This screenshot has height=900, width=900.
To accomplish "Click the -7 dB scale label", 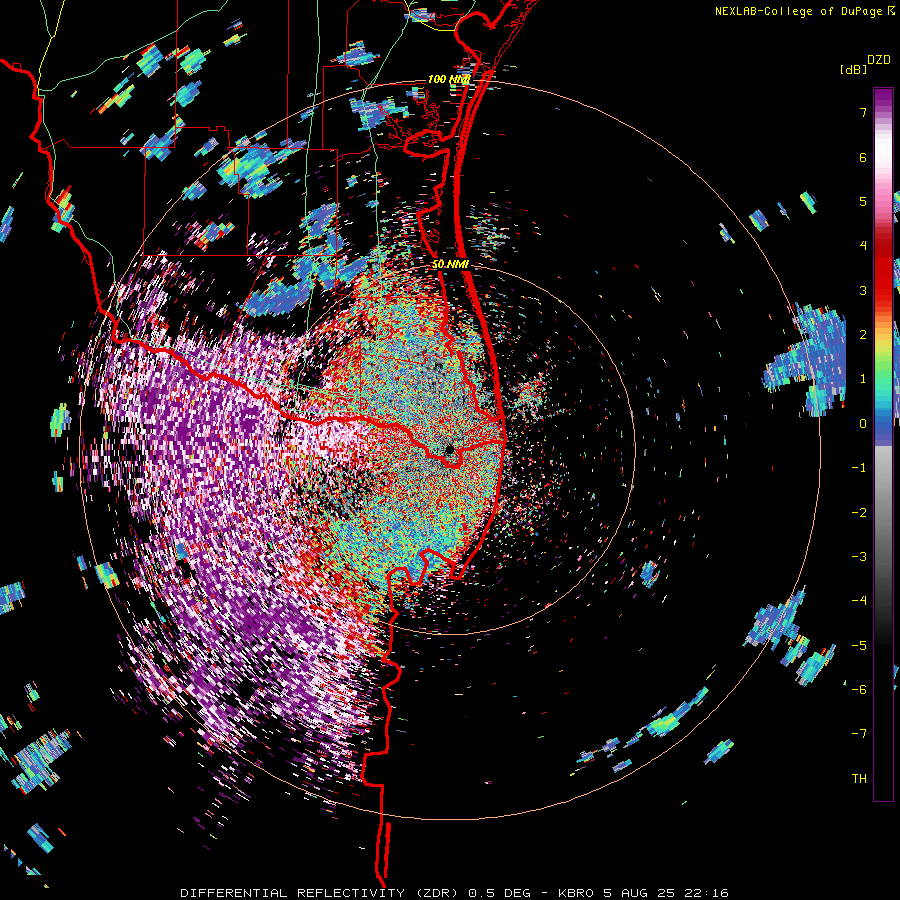I will click(859, 734).
